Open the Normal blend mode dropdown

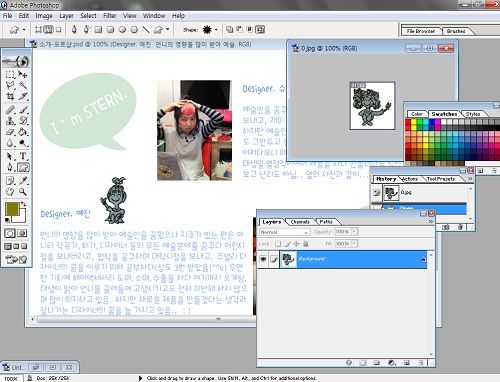tap(285, 232)
